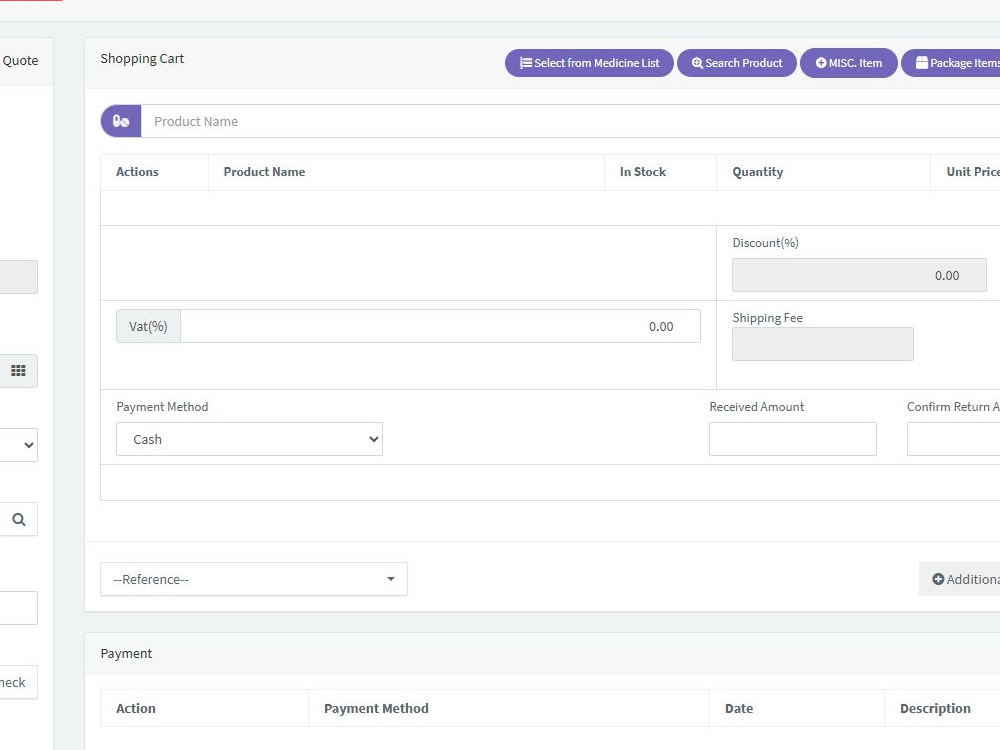The width and height of the screenshot is (1000, 750).
Task: Switch to the Quote tab
Action: (20, 61)
